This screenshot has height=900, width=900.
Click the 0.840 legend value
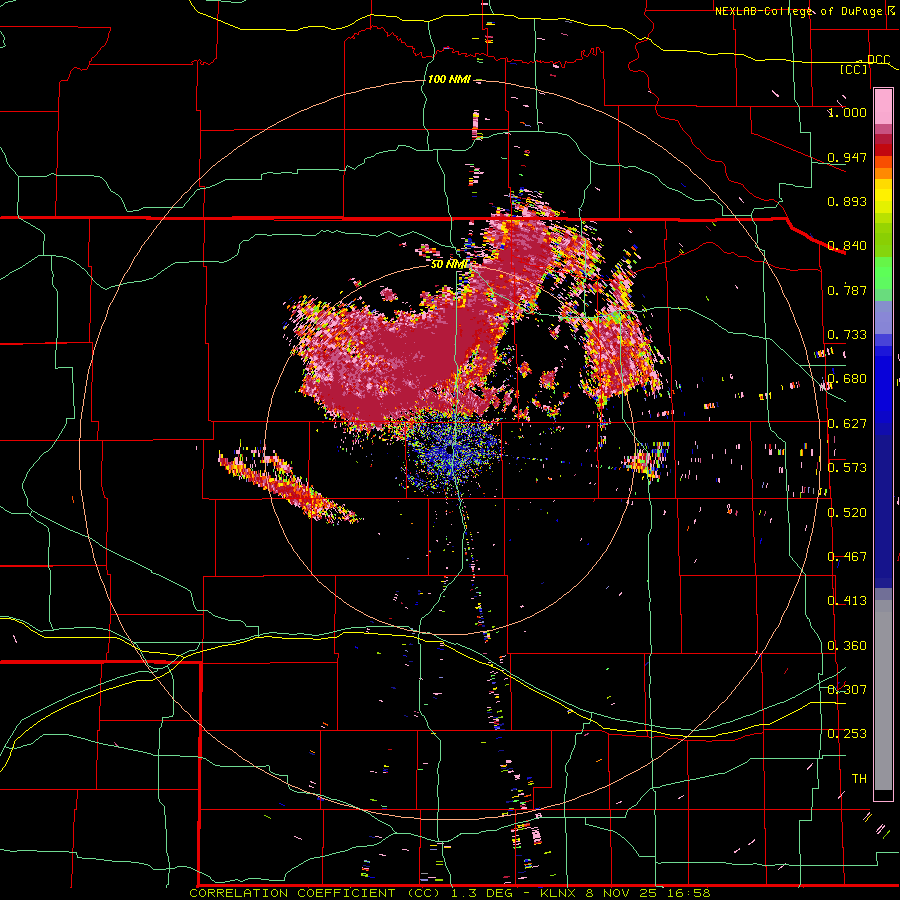[x=847, y=246]
